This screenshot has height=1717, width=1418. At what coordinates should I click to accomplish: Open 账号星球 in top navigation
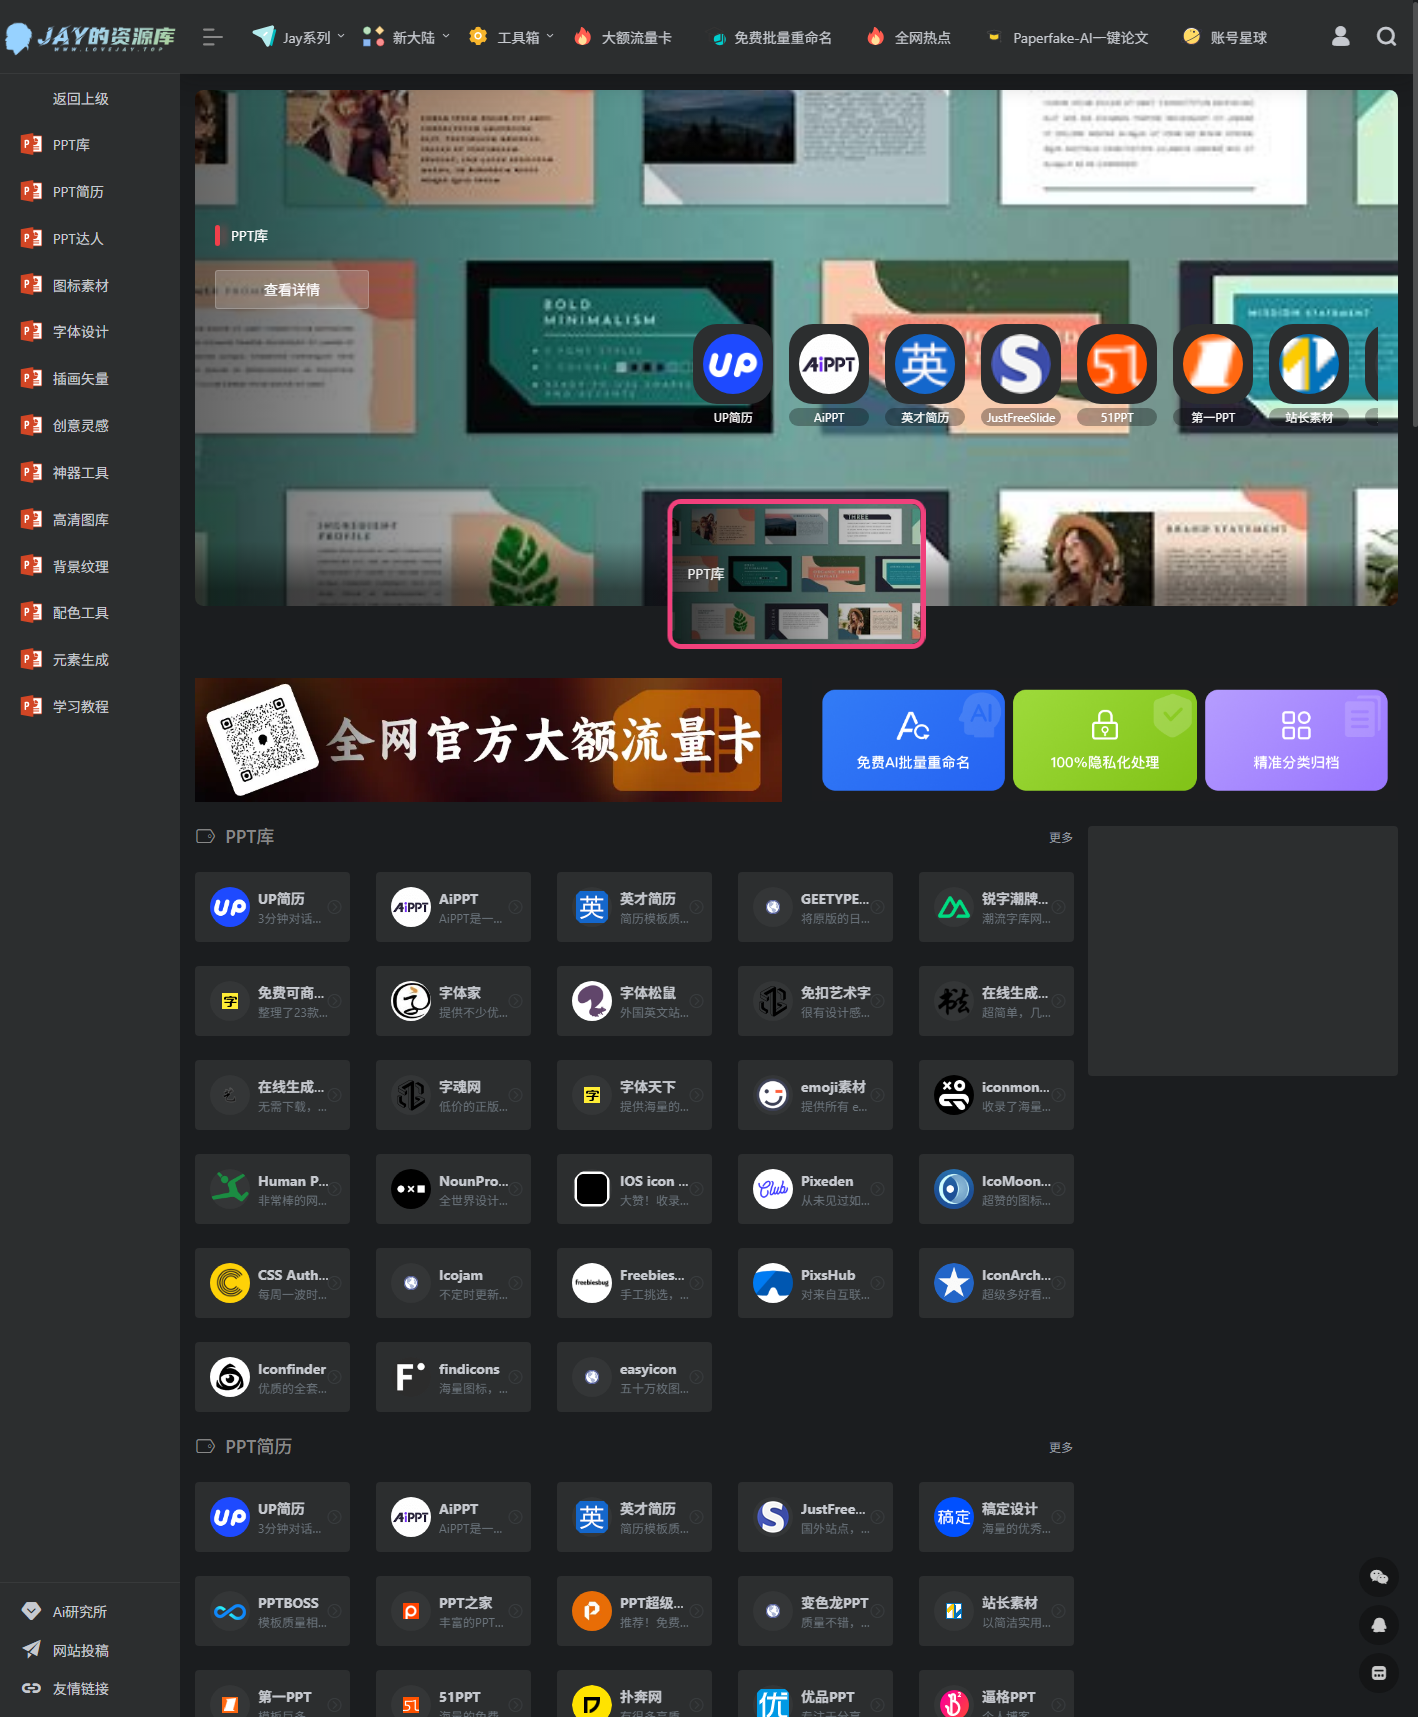(1225, 37)
